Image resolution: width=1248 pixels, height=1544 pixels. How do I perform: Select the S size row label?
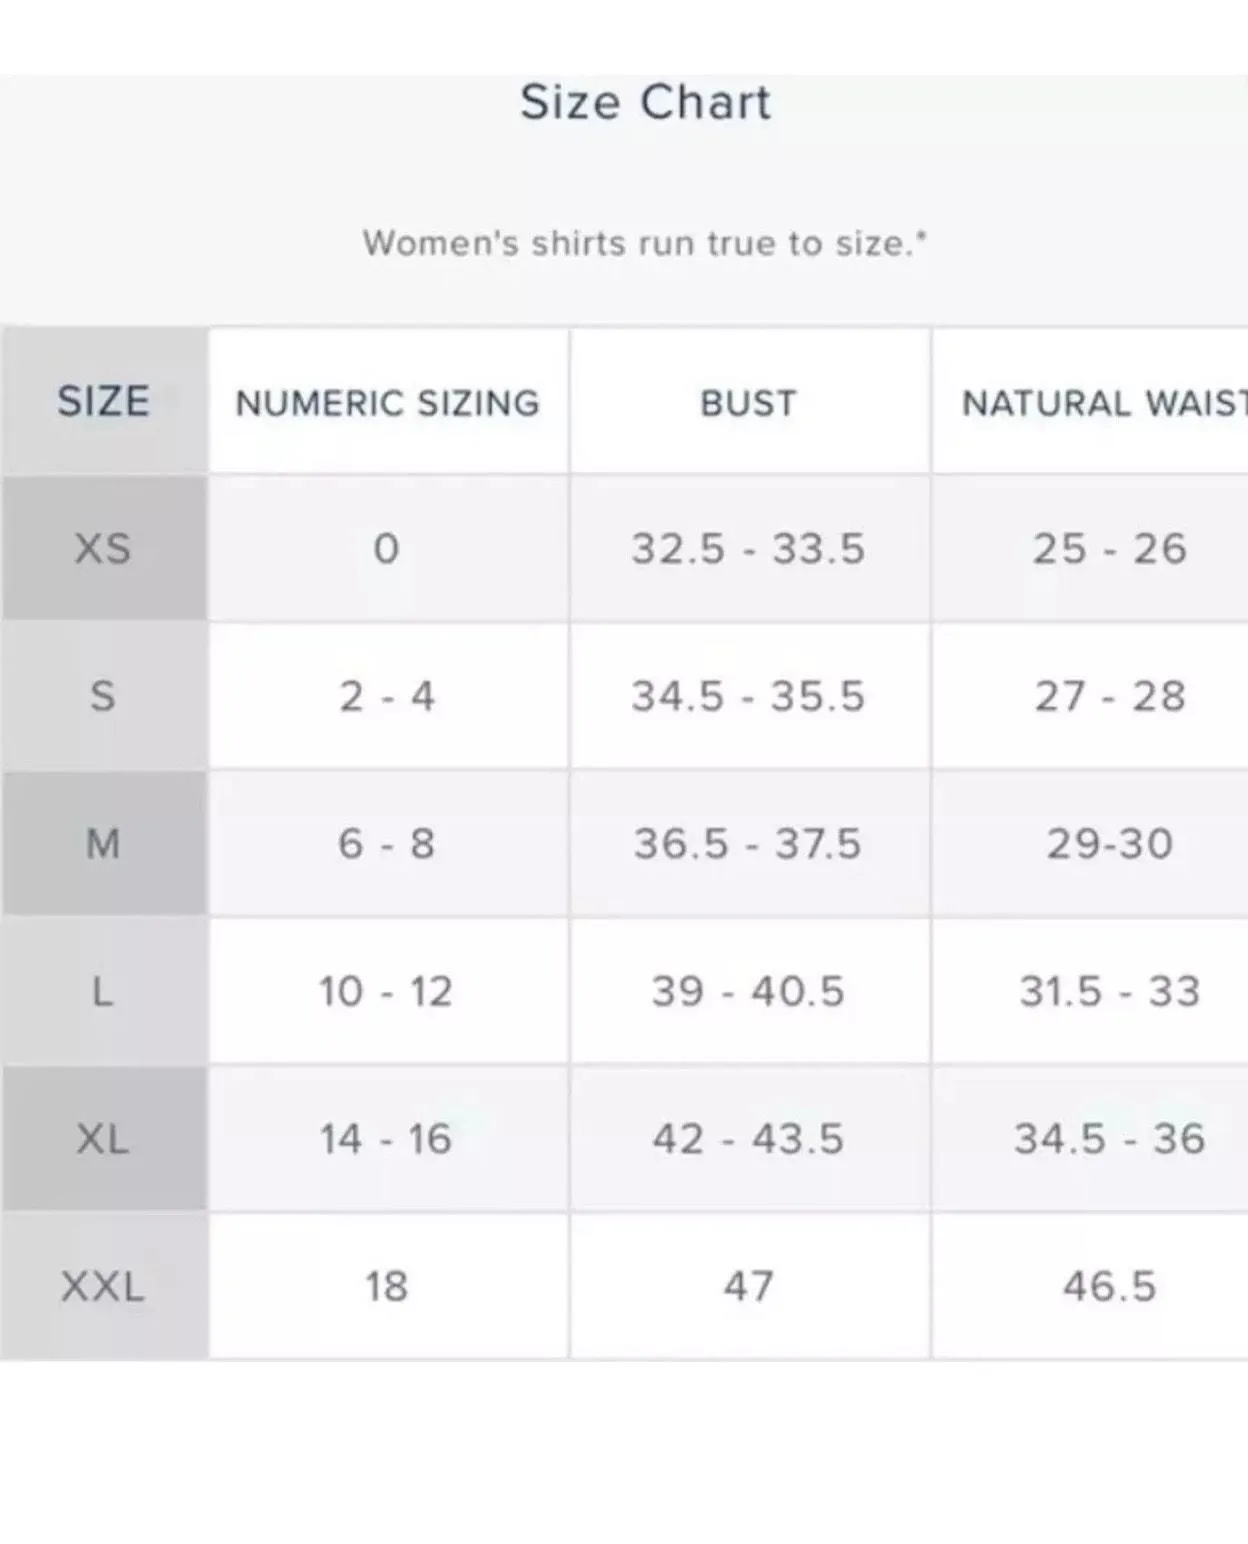pos(103,696)
